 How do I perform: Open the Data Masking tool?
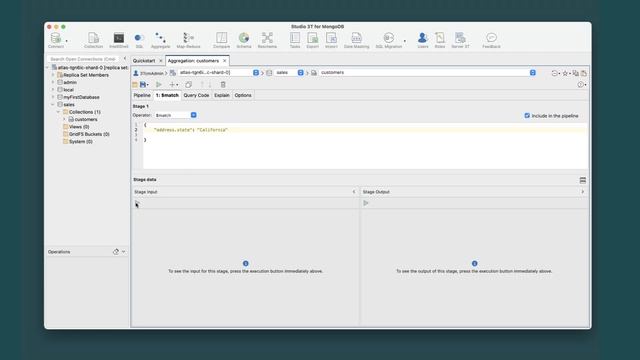[x=356, y=40]
